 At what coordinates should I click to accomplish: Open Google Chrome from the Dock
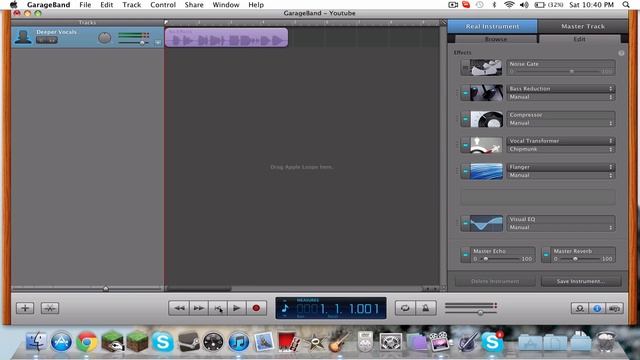(87, 342)
